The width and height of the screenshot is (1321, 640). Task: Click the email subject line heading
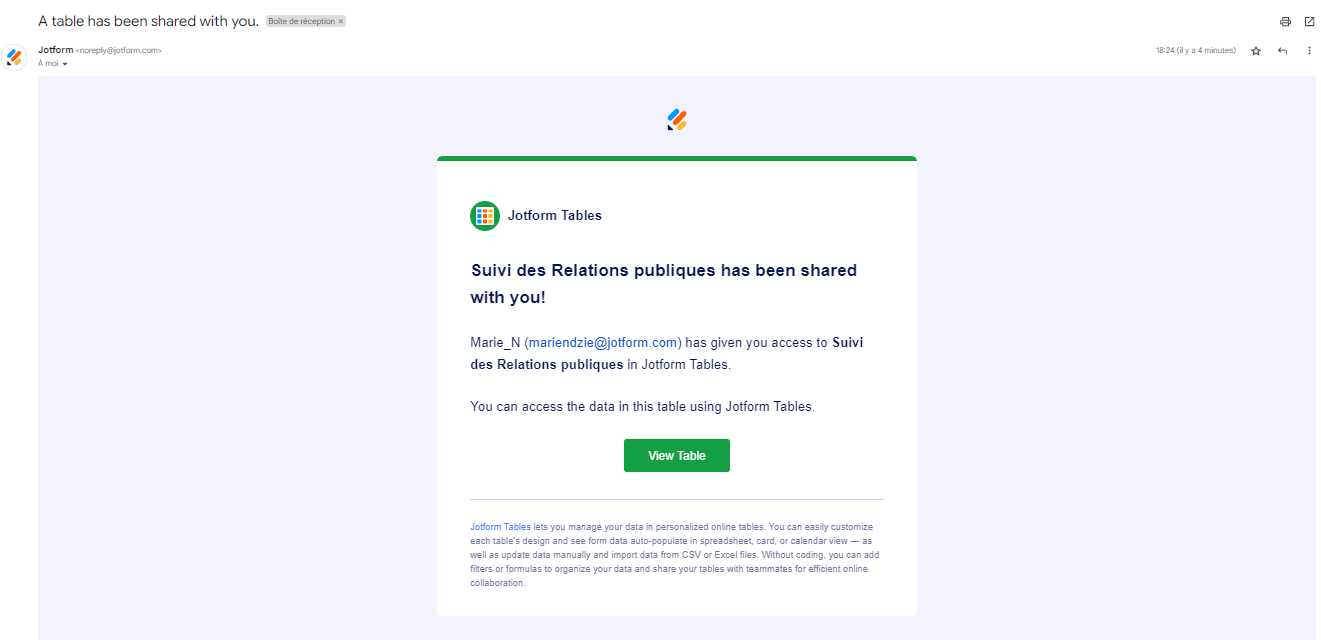pos(148,21)
